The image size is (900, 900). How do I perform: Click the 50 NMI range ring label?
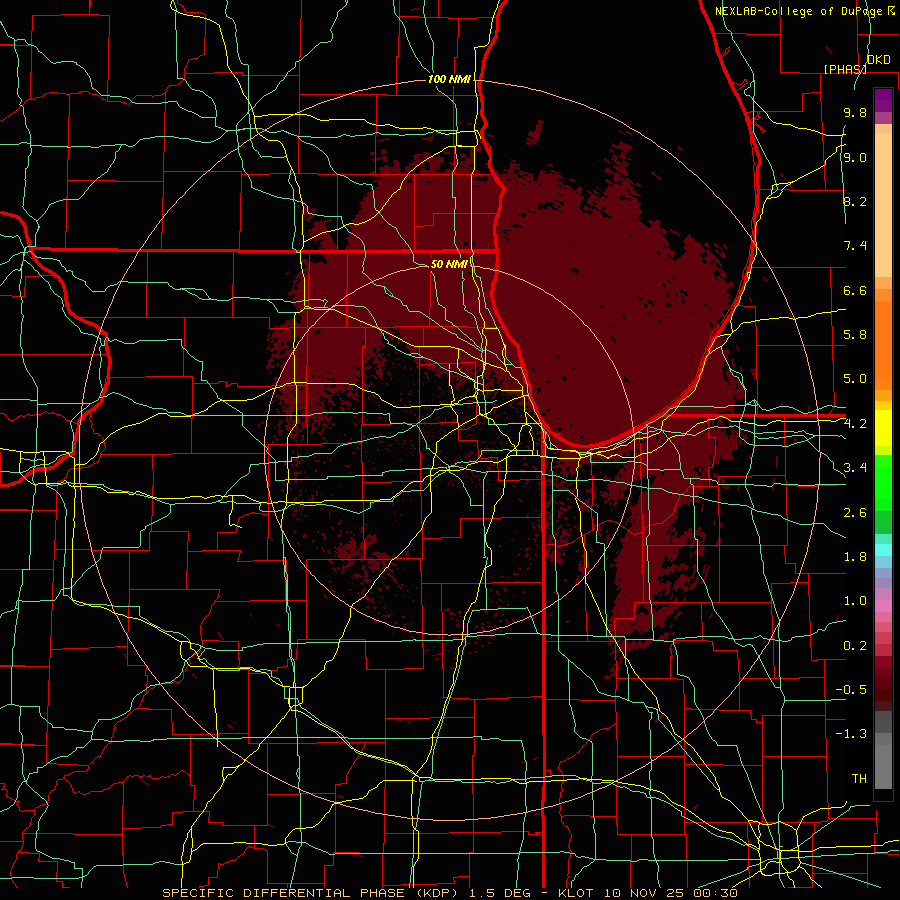(x=449, y=264)
